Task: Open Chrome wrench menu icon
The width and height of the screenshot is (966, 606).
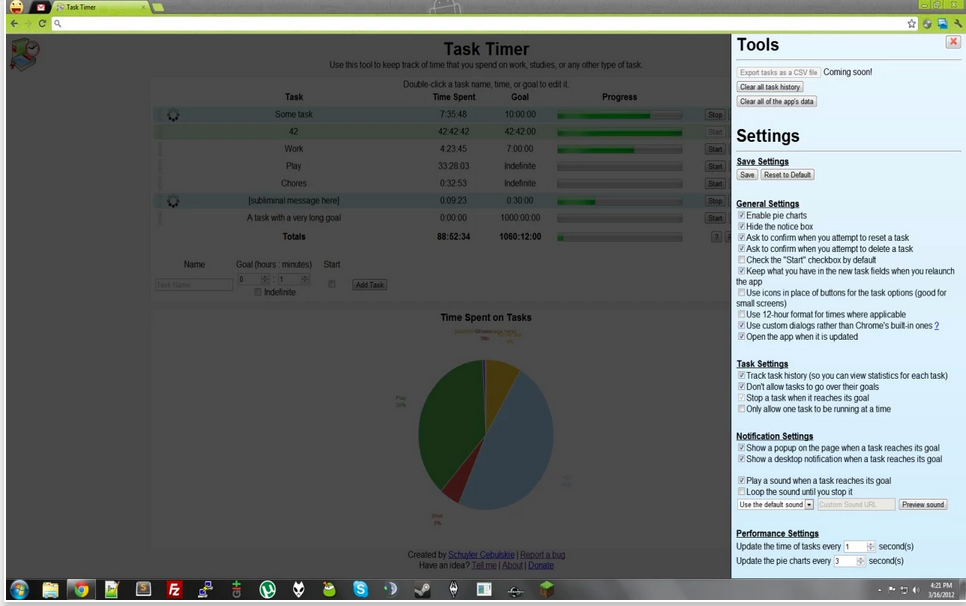Action: [958, 23]
